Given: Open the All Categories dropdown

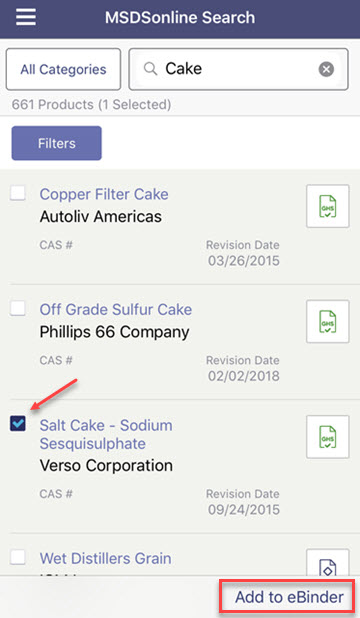Looking at the screenshot, I should [x=63, y=69].
